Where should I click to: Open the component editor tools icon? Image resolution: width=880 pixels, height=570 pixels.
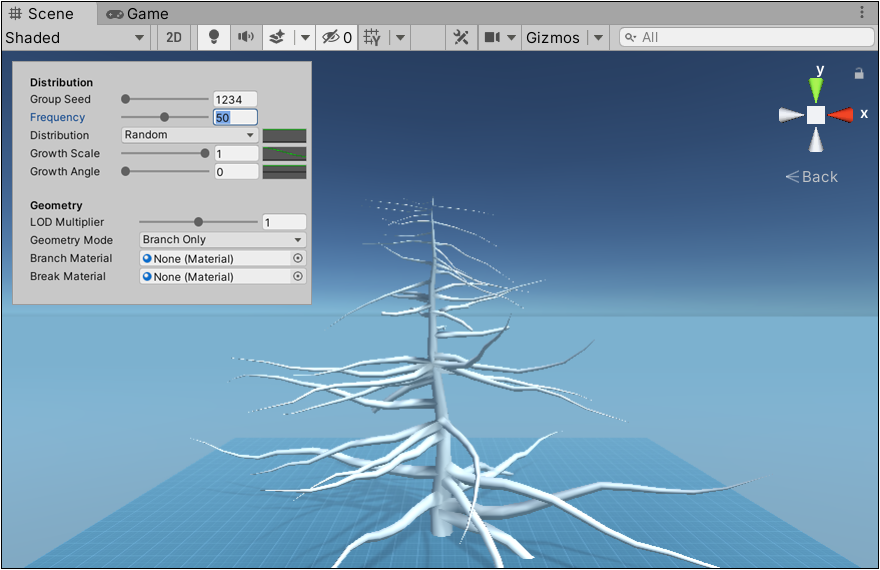(x=461, y=38)
